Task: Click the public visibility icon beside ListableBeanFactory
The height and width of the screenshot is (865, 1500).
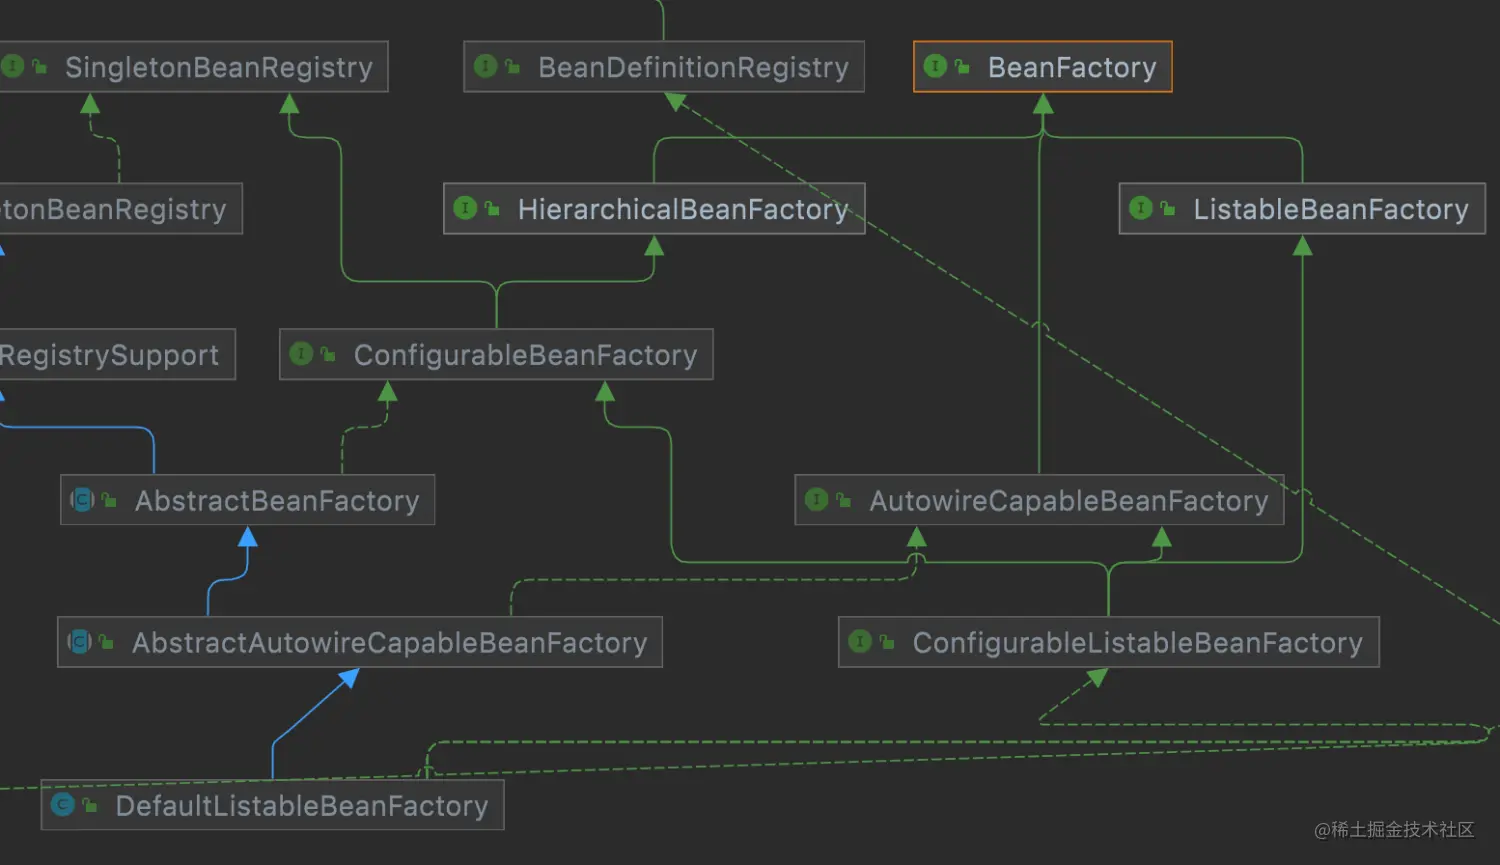Action: pyautogui.click(x=1167, y=209)
